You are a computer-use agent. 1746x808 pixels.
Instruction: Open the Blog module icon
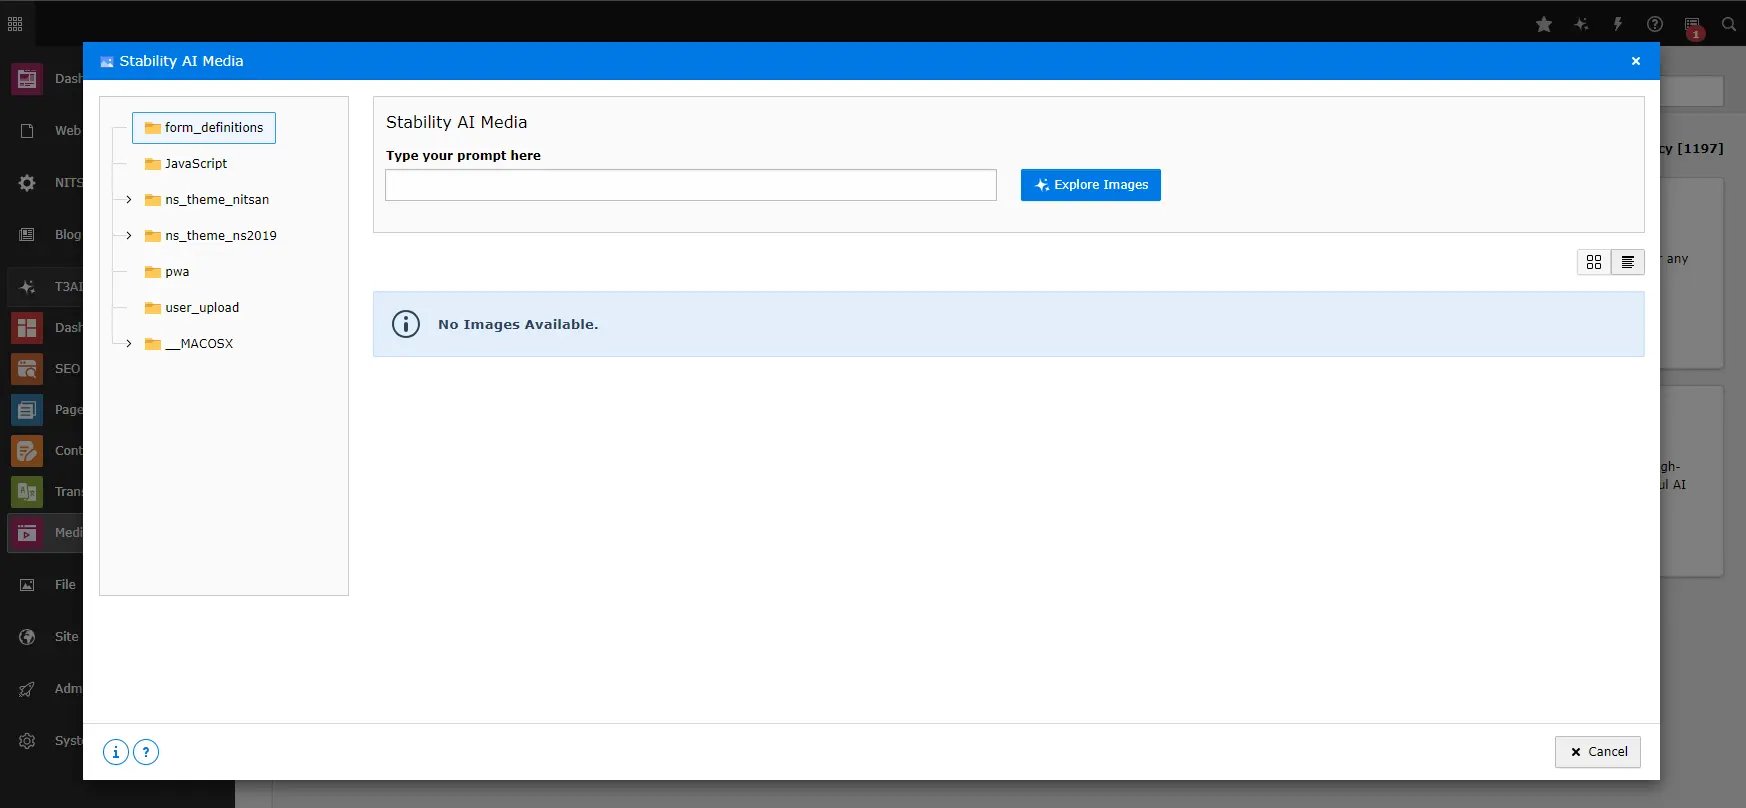27,235
